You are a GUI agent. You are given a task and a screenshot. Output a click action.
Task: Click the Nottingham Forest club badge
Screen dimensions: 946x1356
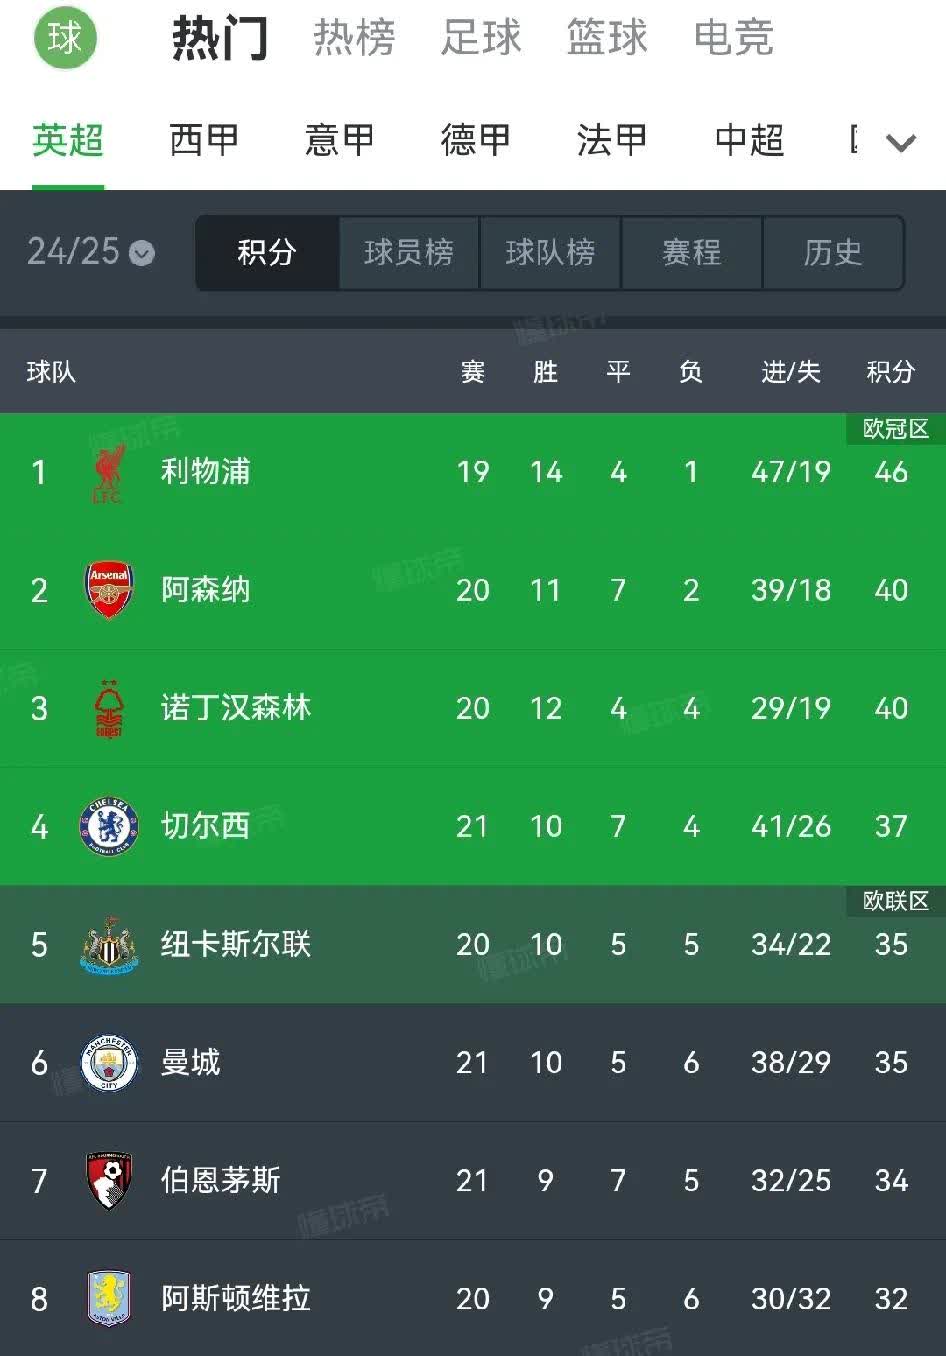coord(110,708)
